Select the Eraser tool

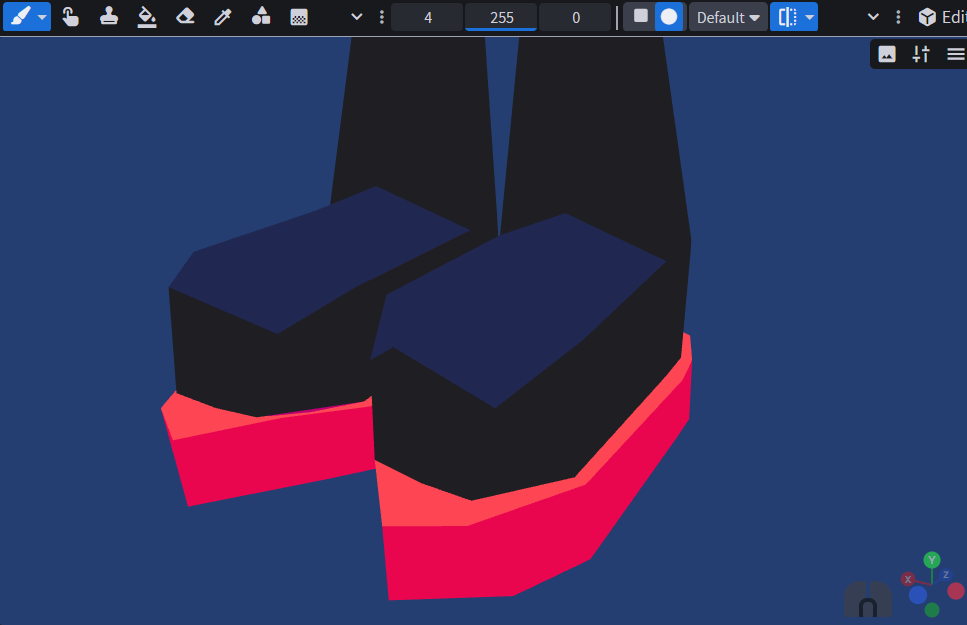click(x=185, y=17)
